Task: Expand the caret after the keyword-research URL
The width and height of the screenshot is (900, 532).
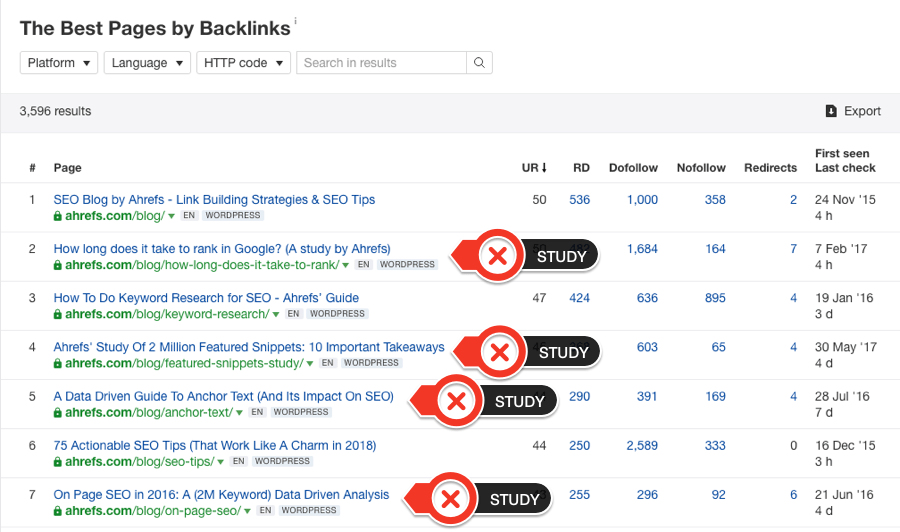Action: tap(276, 314)
